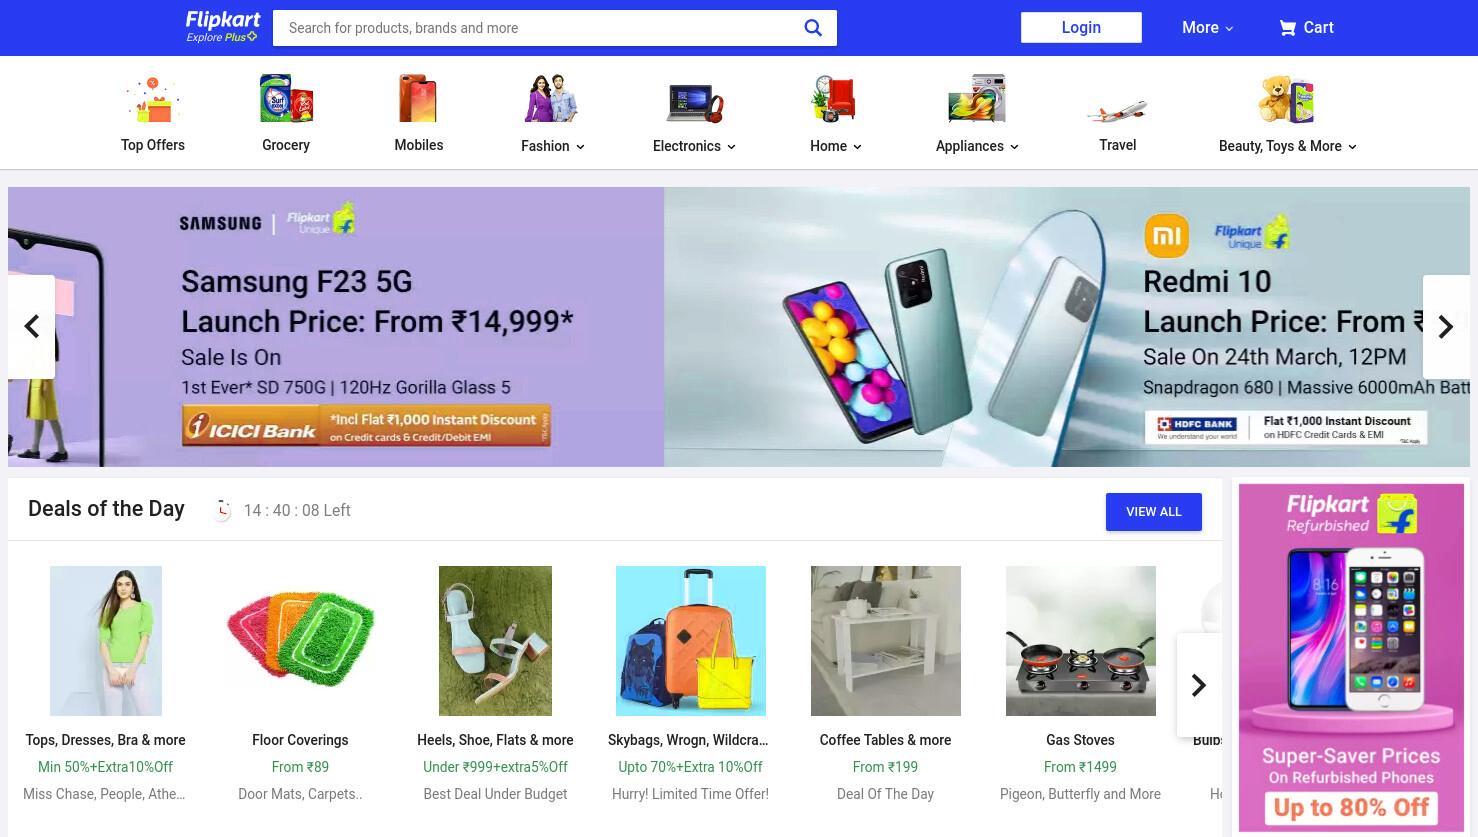Open the Beauty, Toys & More menu

coord(1287,146)
